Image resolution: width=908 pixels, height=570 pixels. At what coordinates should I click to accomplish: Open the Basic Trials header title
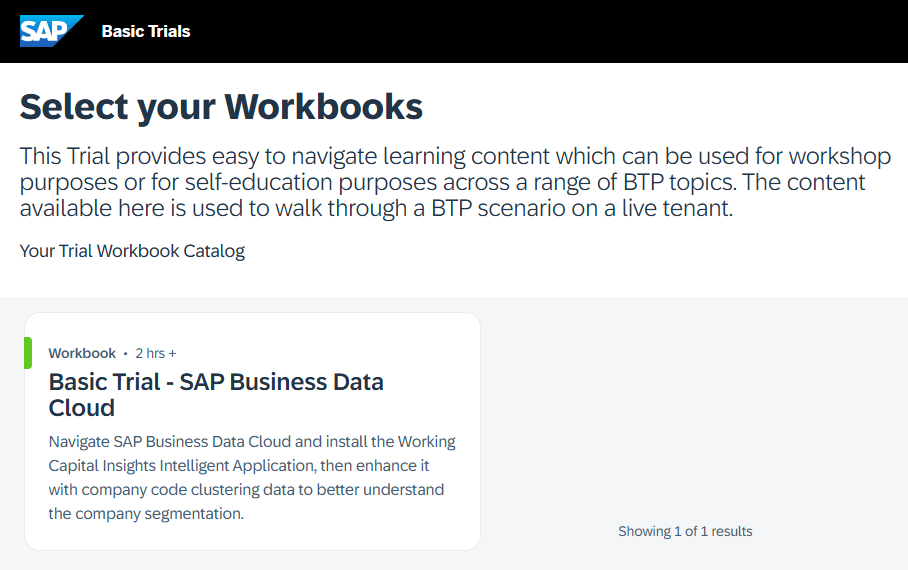click(146, 31)
